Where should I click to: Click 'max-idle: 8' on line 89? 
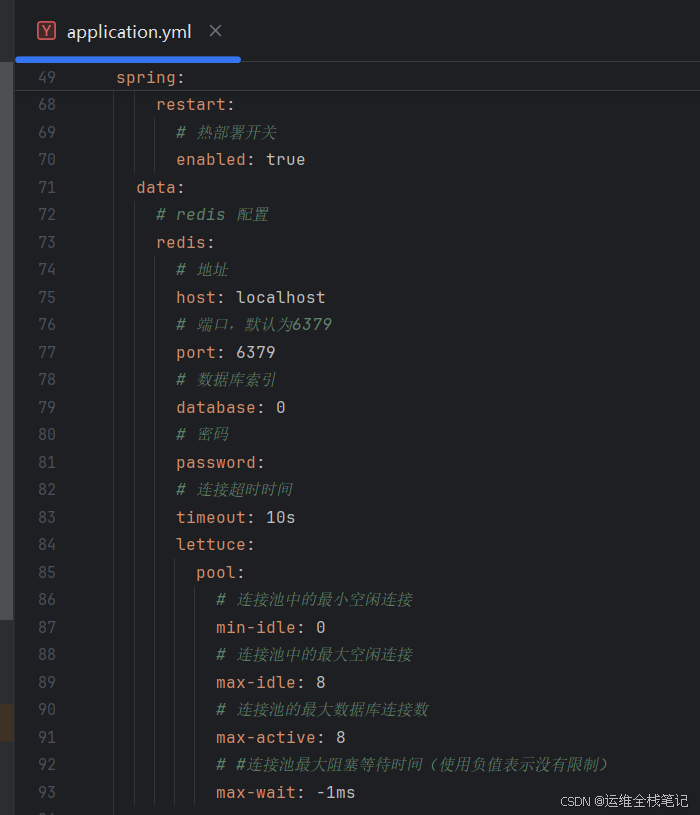click(x=271, y=682)
